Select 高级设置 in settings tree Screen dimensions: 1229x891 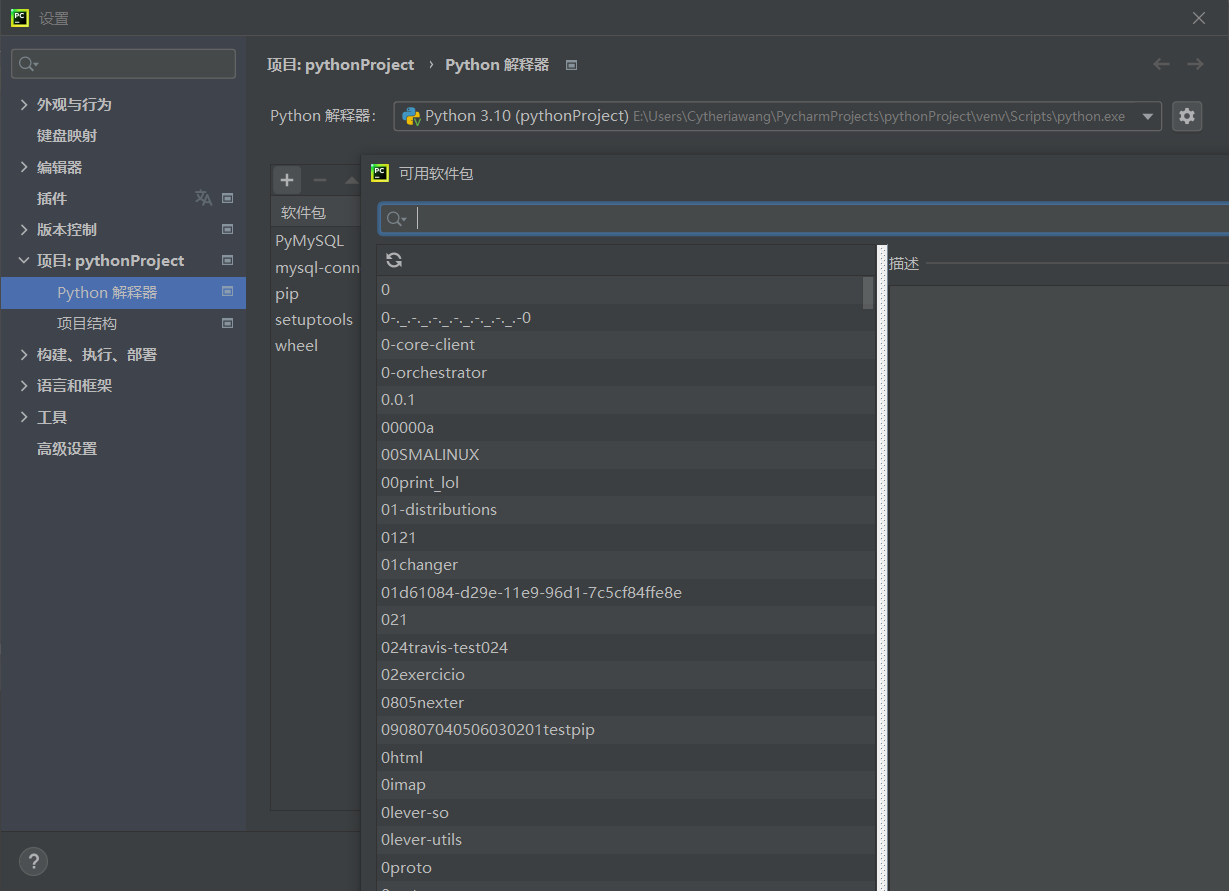click(67, 448)
